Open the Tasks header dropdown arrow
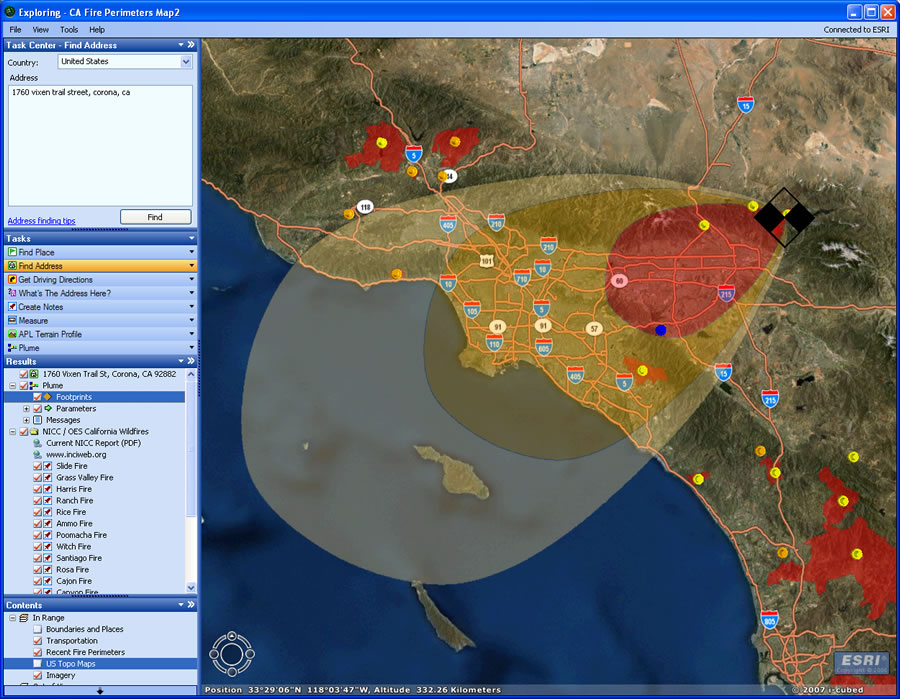Image resolution: width=900 pixels, height=699 pixels. coord(191,238)
